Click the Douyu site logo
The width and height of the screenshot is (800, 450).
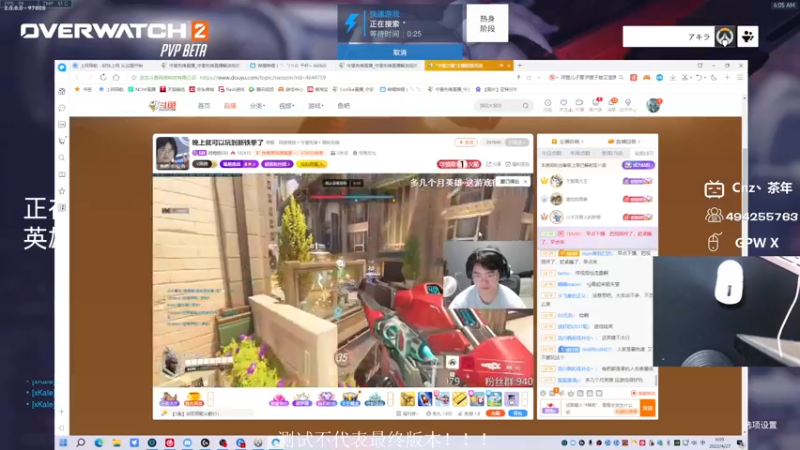[x=162, y=106]
